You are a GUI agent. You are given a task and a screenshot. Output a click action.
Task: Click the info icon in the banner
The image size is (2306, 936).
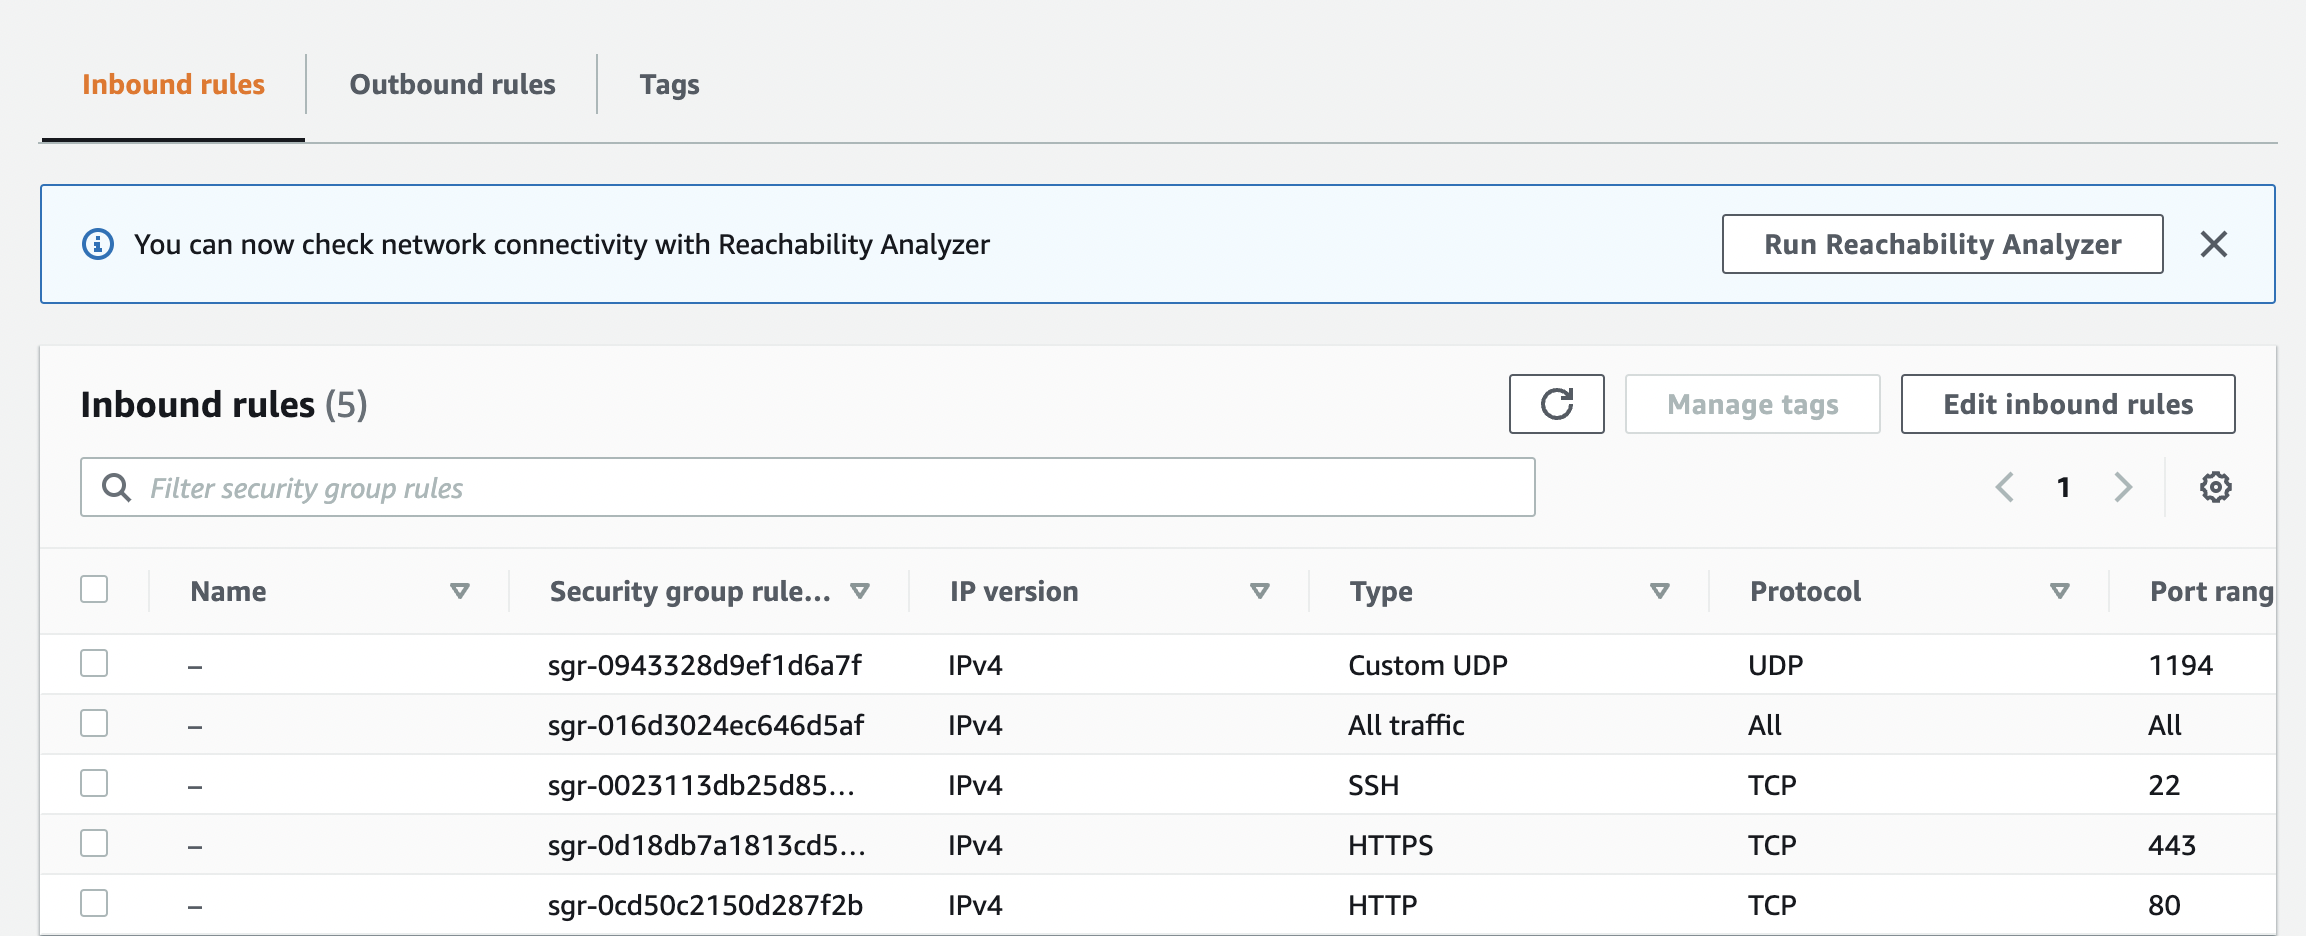(98, 244)
